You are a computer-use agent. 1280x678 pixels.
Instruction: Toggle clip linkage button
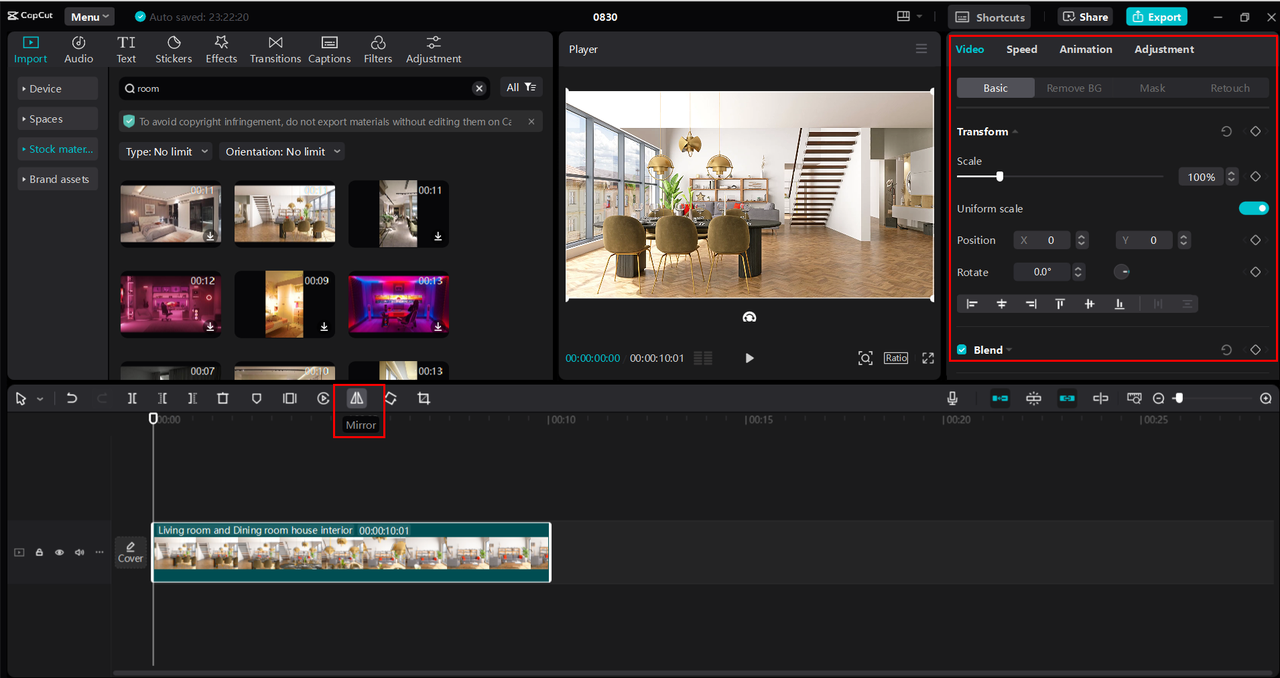click(x=1067, y=398)
